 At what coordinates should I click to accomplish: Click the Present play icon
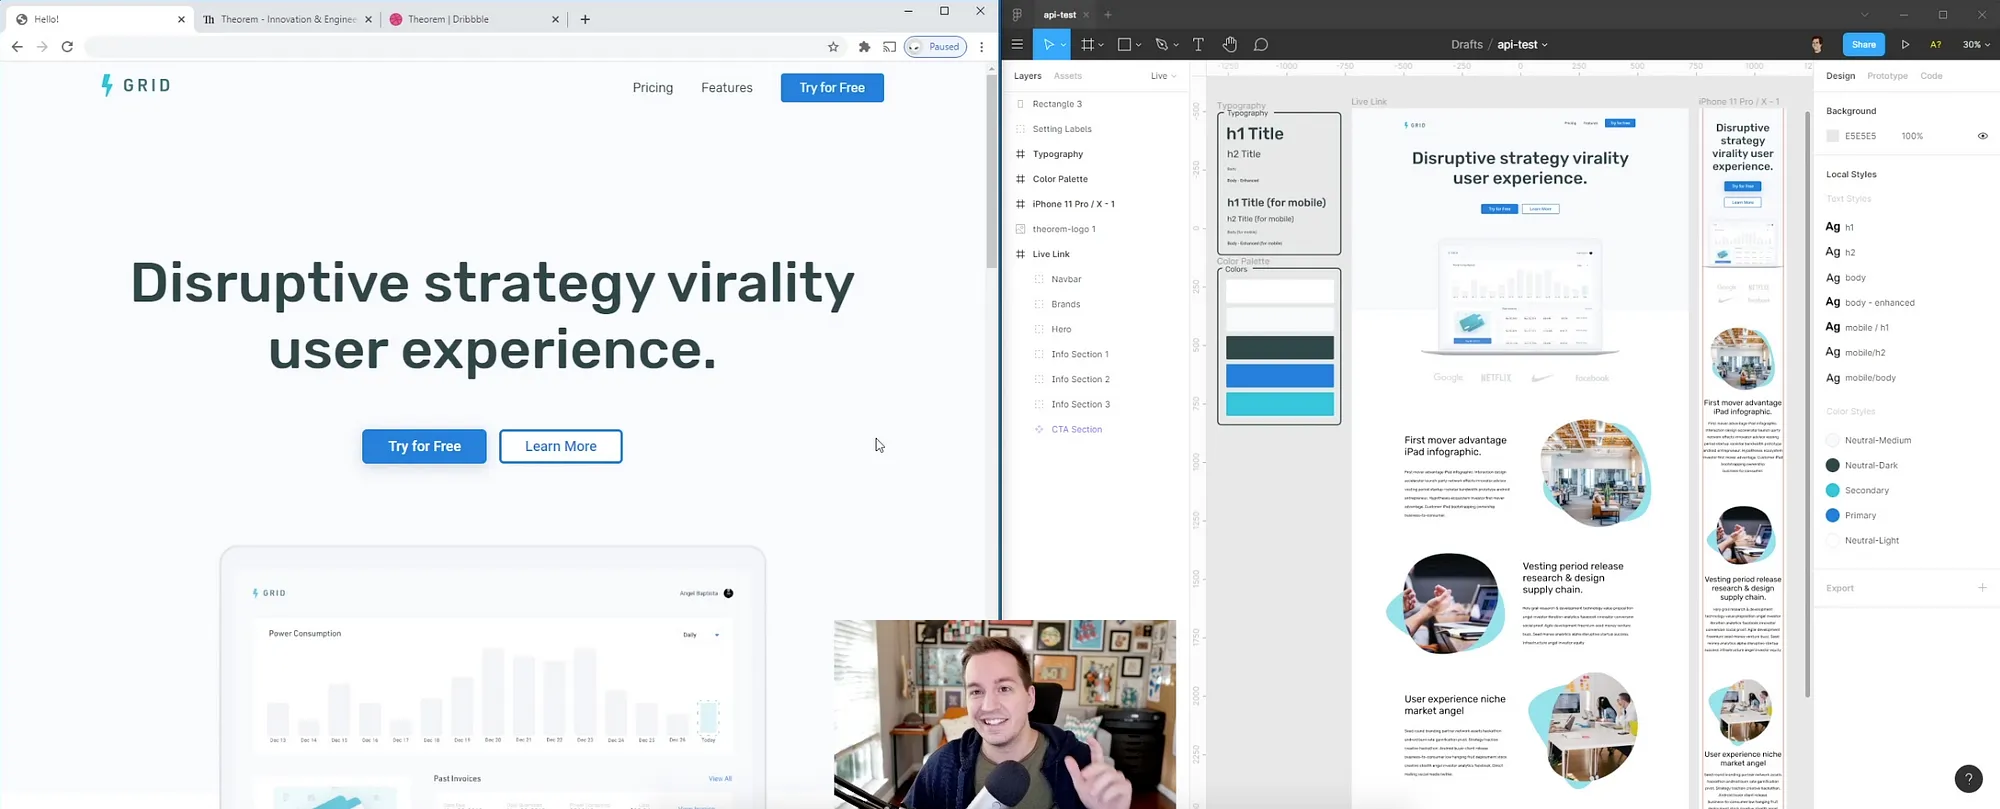pyautogui.click(x=1905, y=45)
